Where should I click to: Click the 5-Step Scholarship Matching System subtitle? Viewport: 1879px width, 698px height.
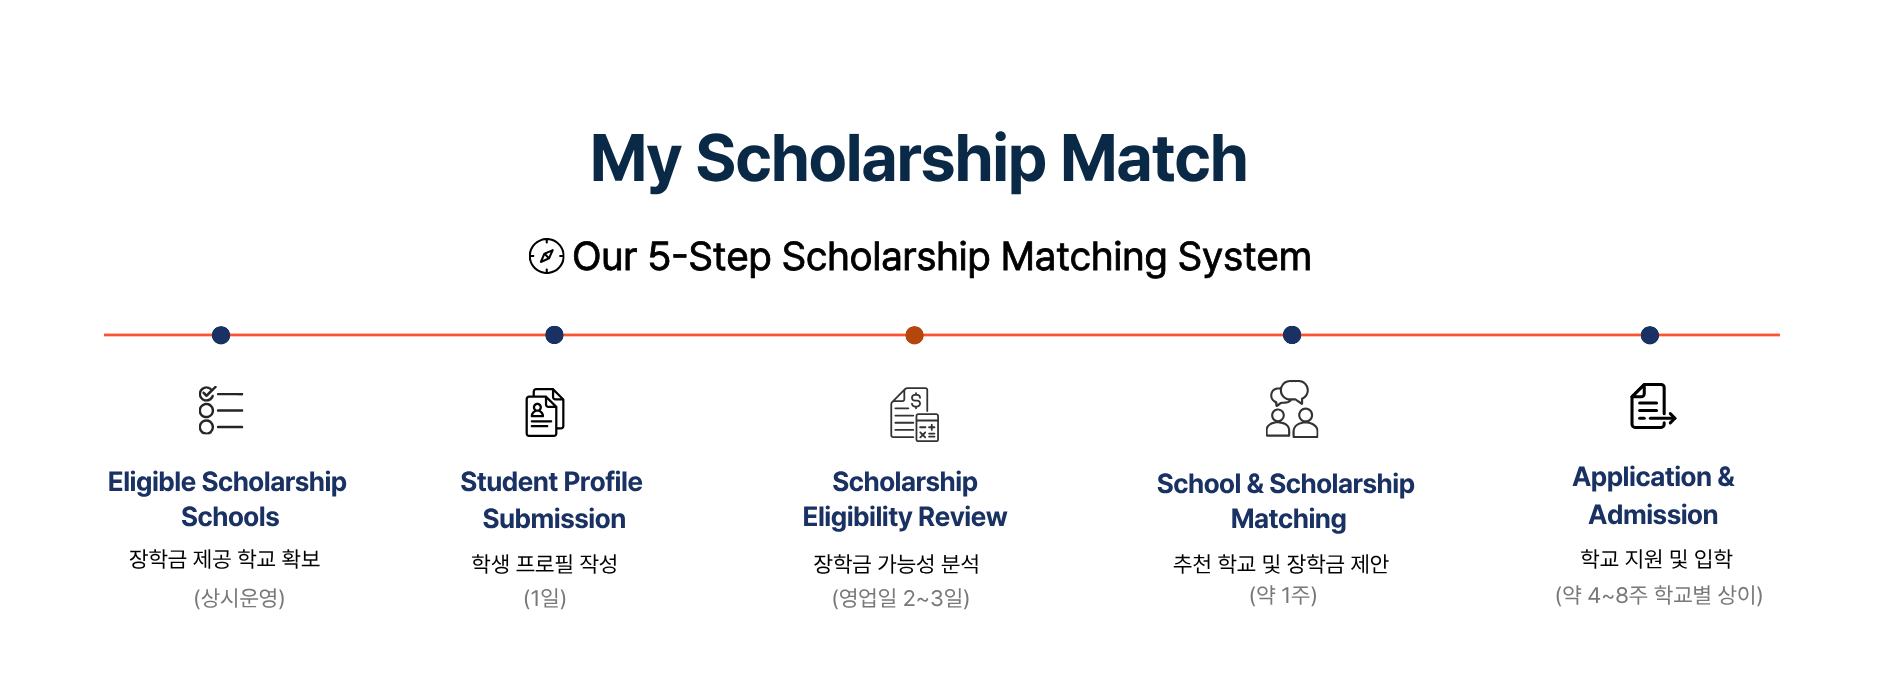pyautogui.click(x=941, y=257)
